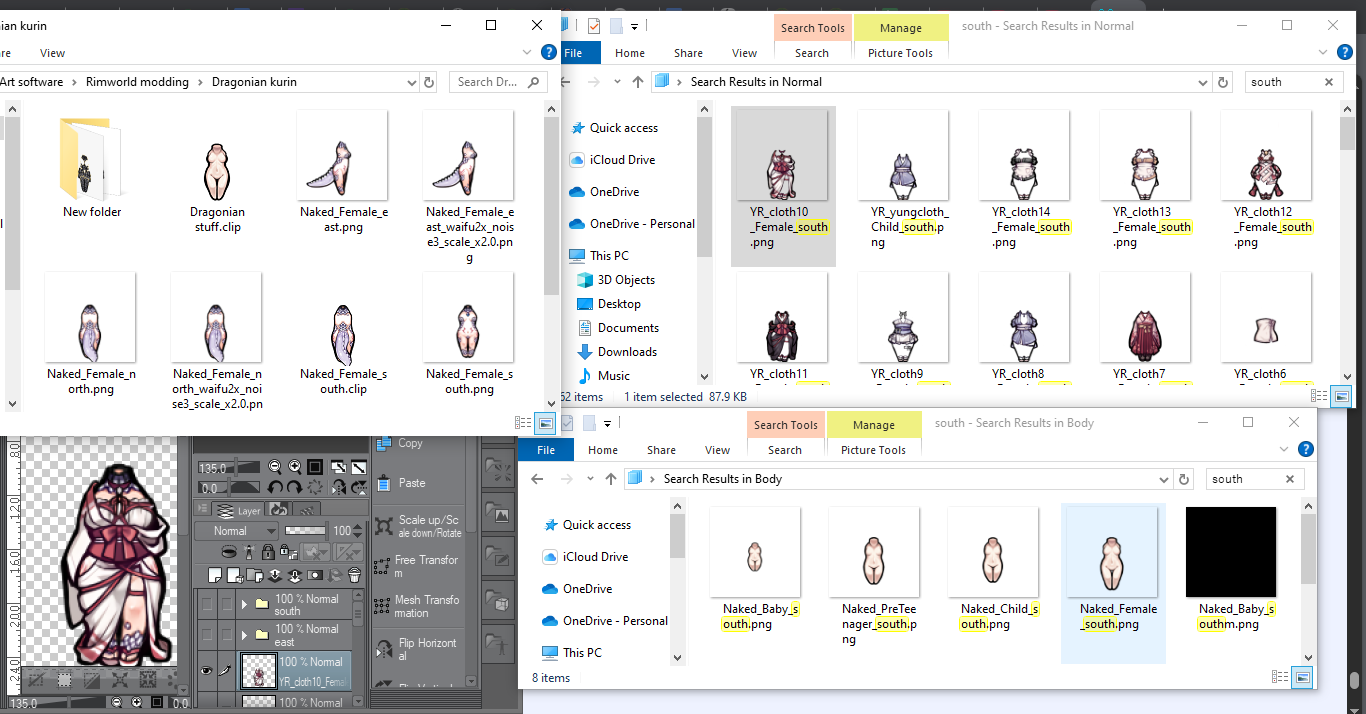Clear the 'south' search in Body window

[1290, 479]
